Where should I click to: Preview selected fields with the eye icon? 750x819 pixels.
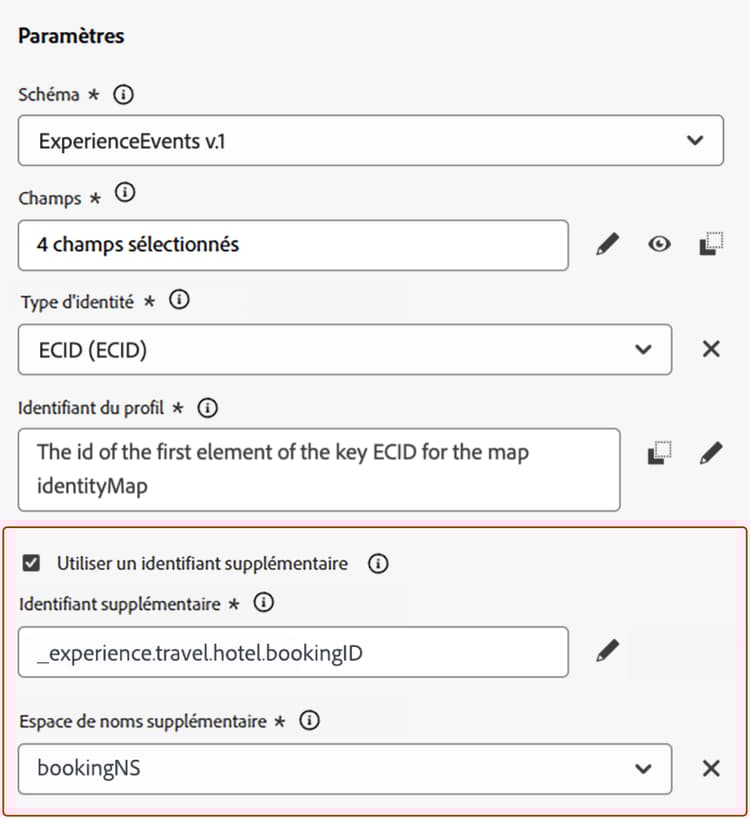(x=659, y=244)
